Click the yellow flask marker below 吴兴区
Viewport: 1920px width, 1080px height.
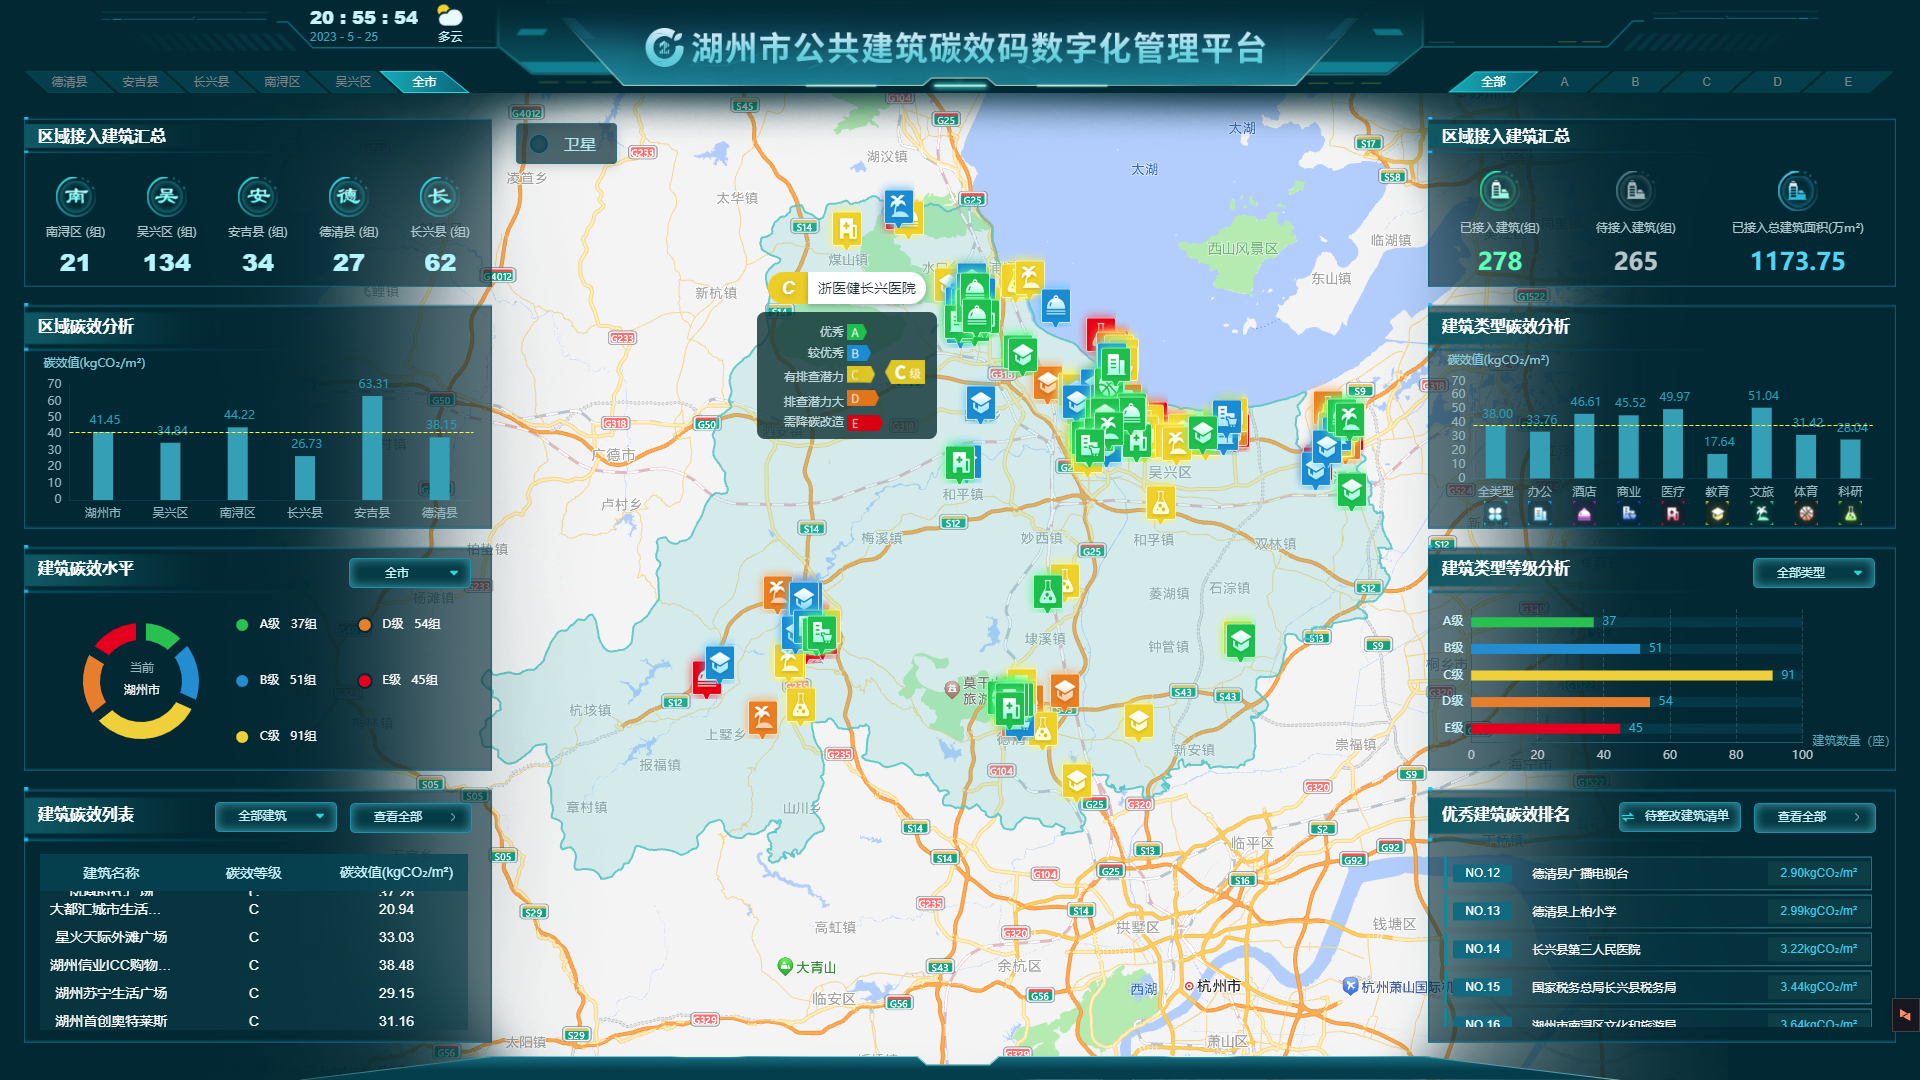(1160, 505)
